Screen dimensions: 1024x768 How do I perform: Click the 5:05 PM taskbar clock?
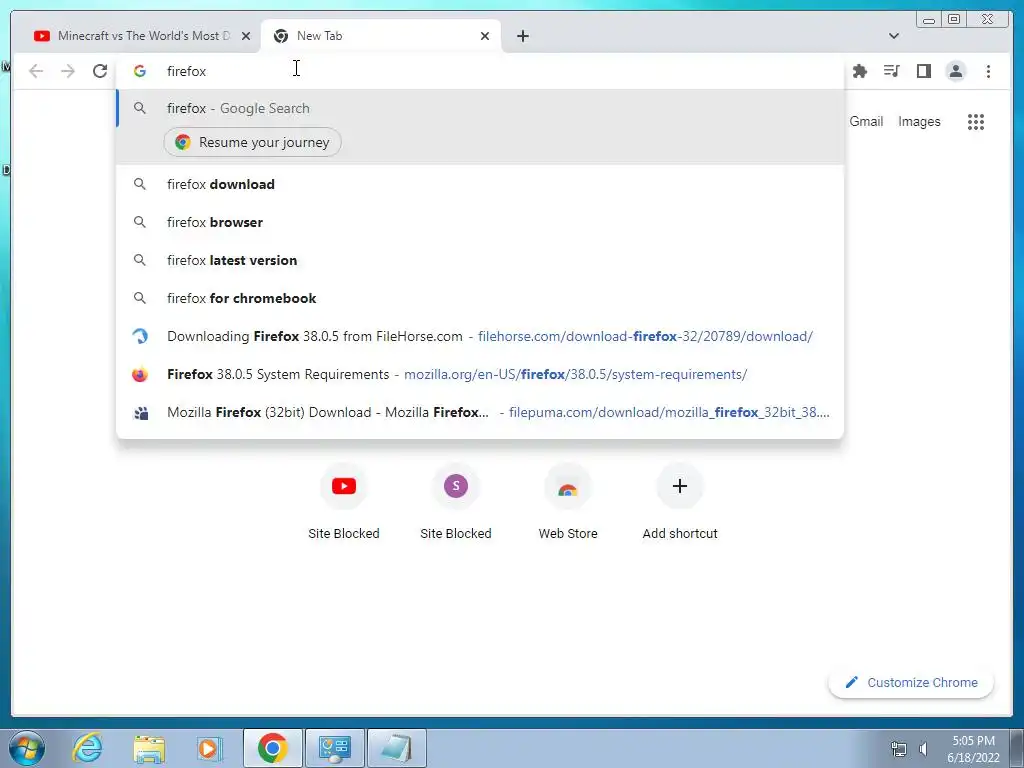pyautogui.click(x=973, y=741)
